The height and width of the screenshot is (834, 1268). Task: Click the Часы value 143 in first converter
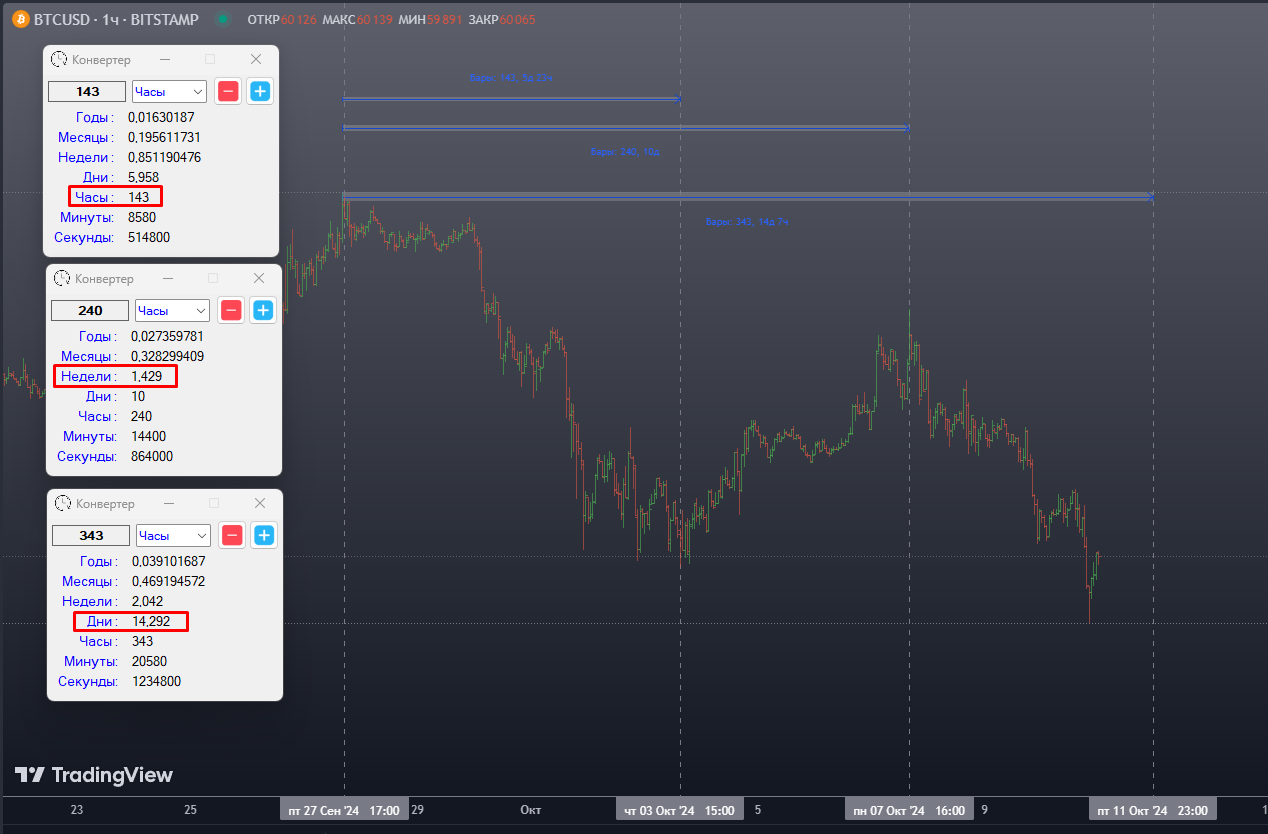tap(138, 197)
